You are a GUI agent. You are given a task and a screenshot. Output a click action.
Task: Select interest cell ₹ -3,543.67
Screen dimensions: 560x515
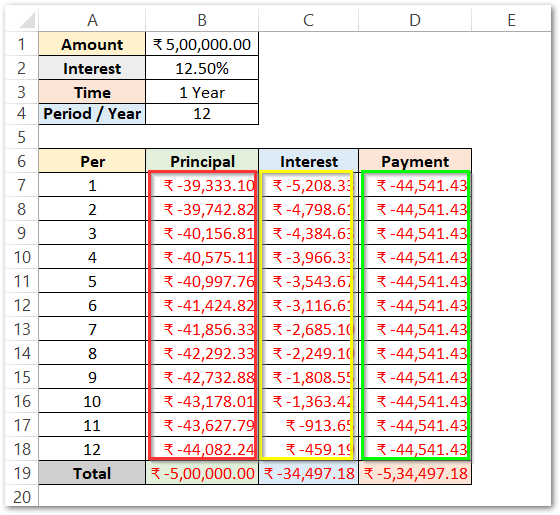[x=308, y=281]
